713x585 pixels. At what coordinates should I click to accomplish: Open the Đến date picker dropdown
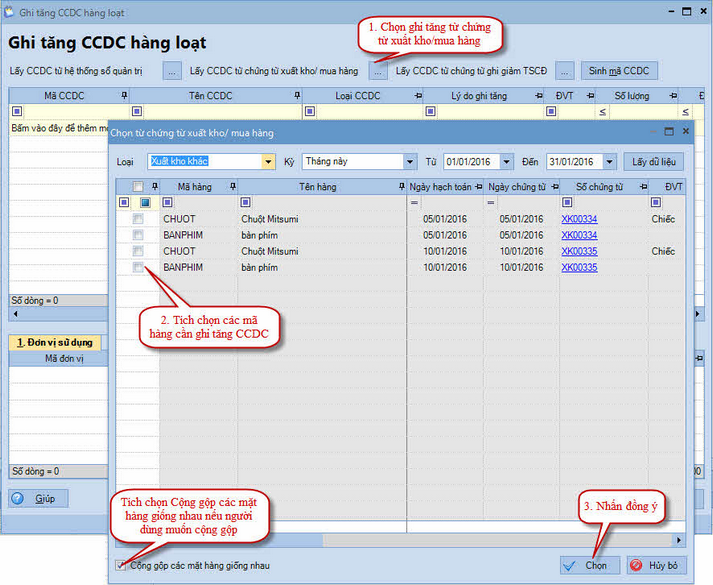pyautogui.click(x=609, y=161)
